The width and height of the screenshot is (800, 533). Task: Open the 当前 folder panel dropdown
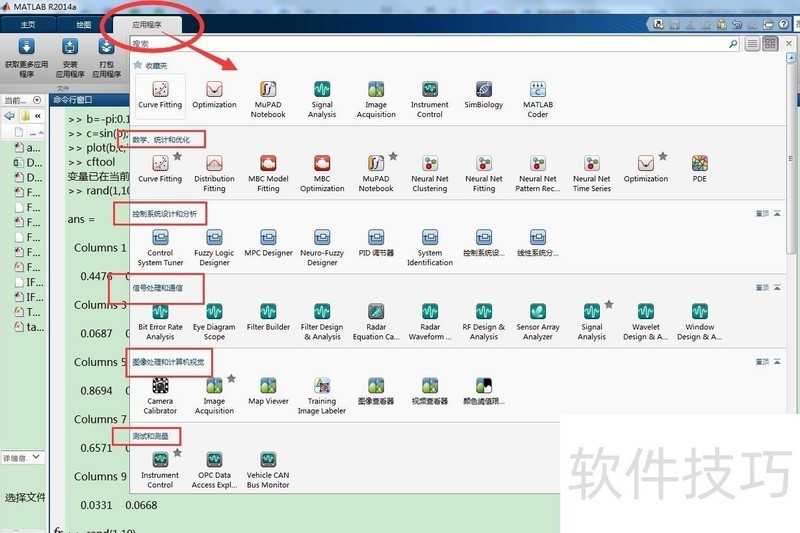click(x=37, y=100)
